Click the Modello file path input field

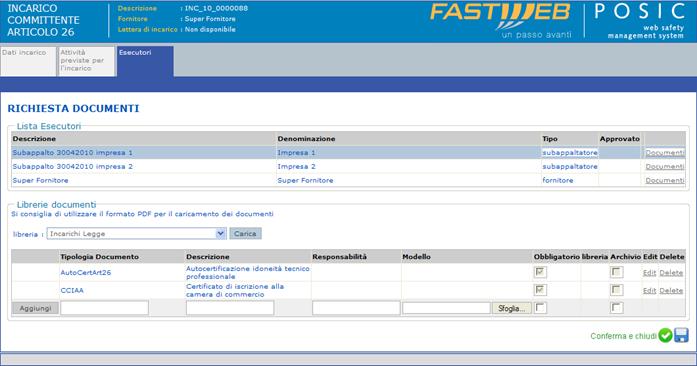click(446, 308)
